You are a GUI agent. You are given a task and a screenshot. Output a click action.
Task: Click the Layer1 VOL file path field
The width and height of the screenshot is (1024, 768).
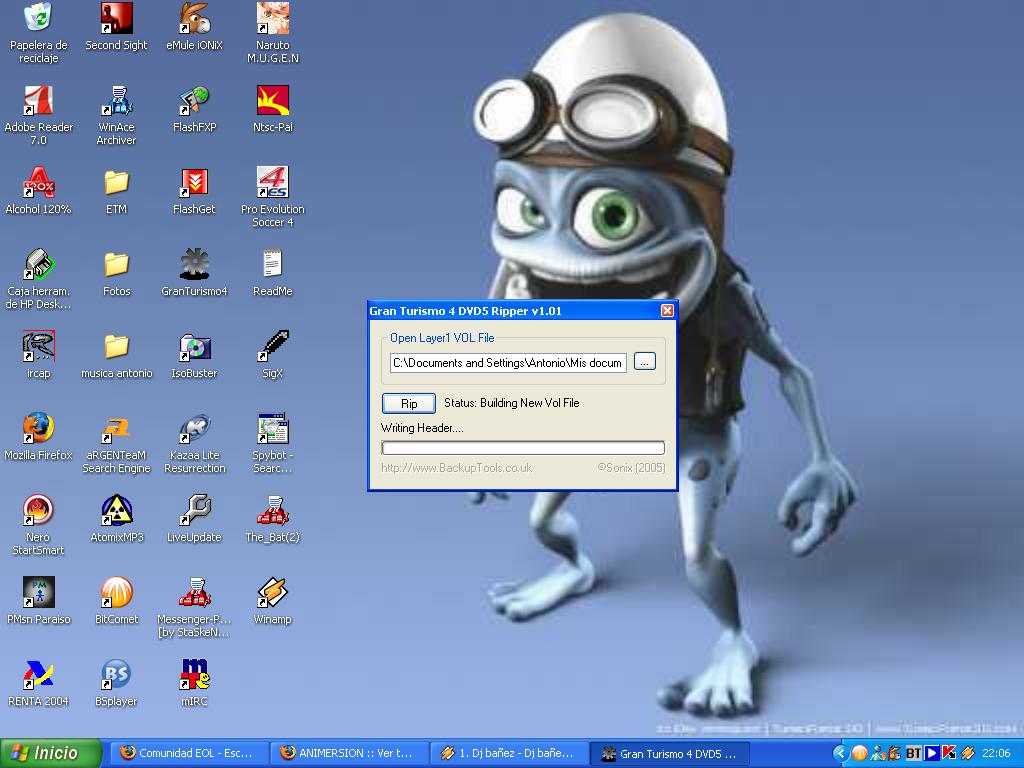508,363
